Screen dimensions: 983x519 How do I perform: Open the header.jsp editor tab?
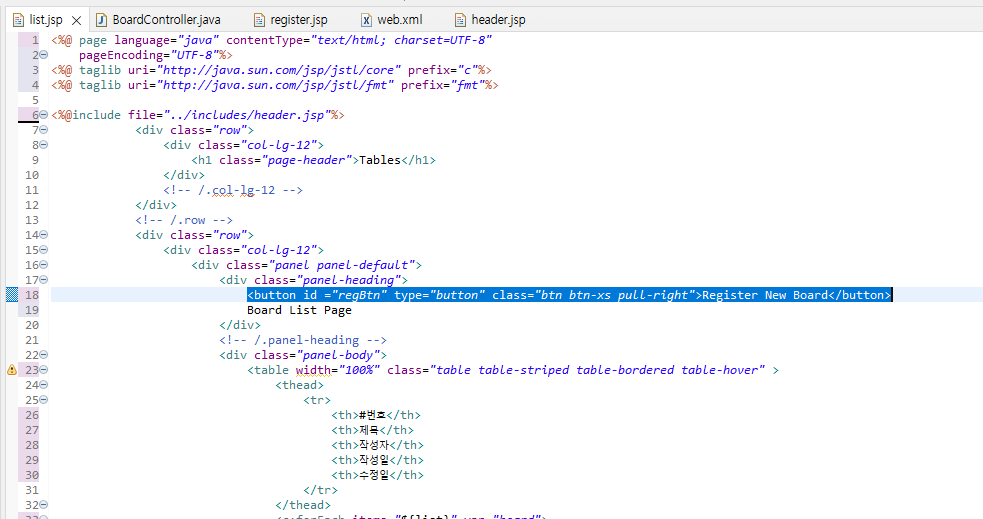tap(498, 20)
